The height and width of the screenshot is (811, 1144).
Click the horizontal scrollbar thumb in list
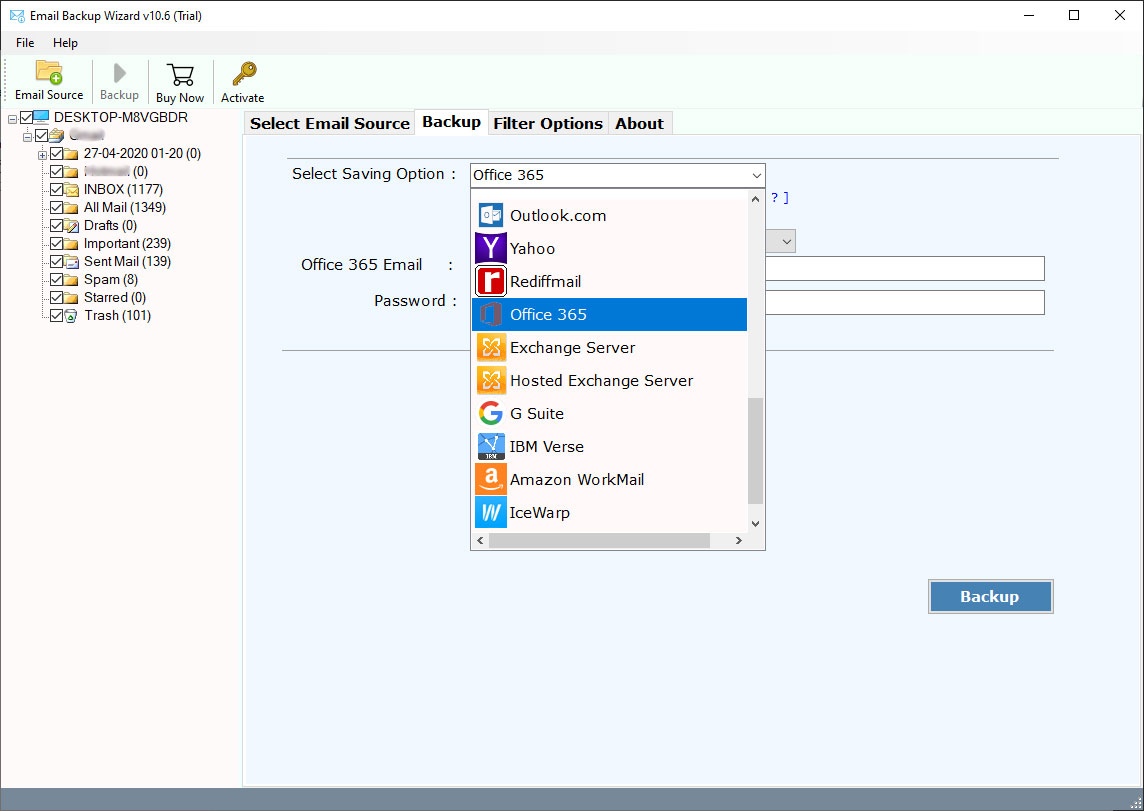(x=599, y=540)
